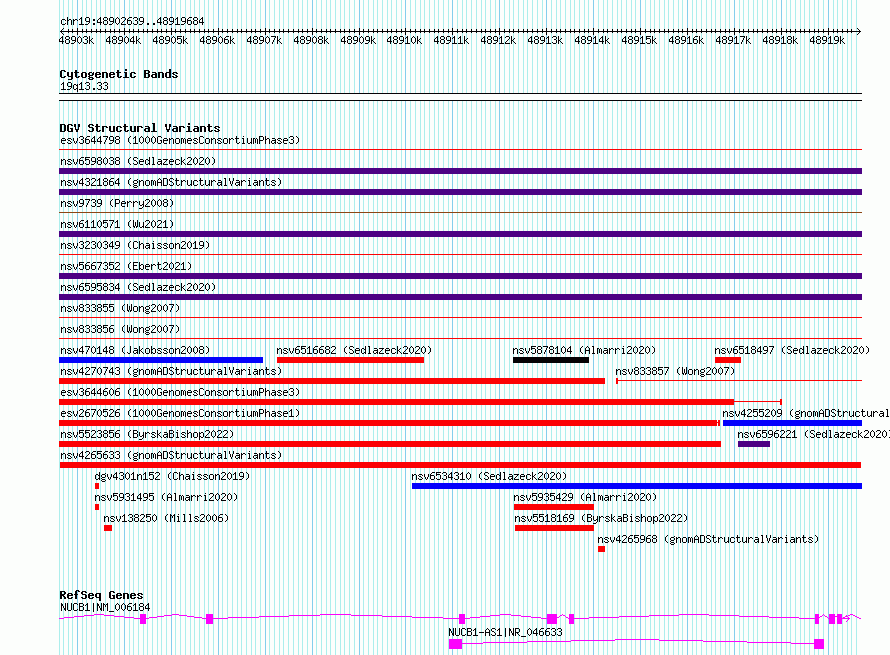Screen dimensions: 890x655
Task: Open variant label nsv4255209 (gnomADStructural...)
Action: click(805, 413)
